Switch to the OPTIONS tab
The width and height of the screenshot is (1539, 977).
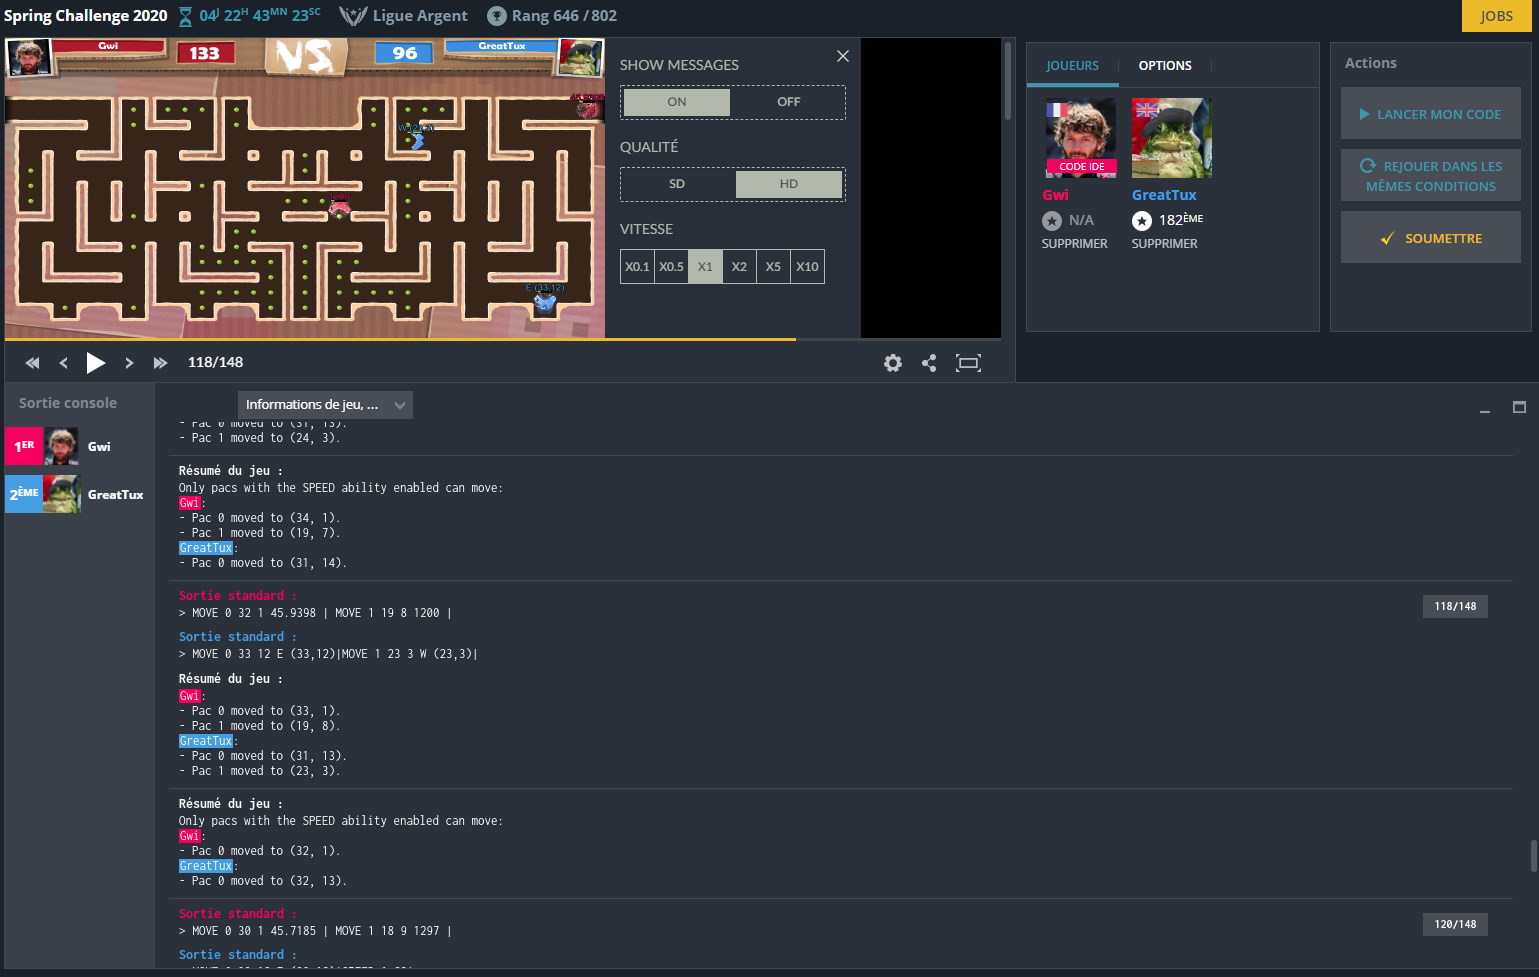click(1165, 66)
